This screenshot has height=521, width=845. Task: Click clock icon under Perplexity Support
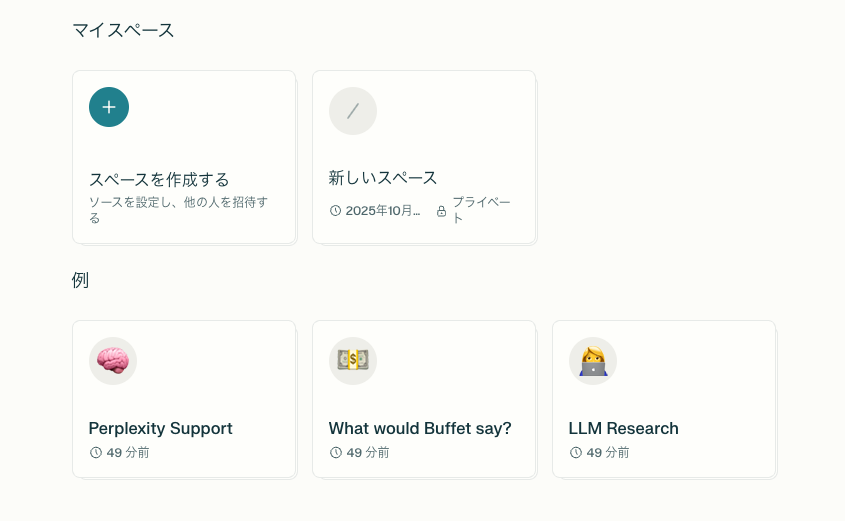96,453
